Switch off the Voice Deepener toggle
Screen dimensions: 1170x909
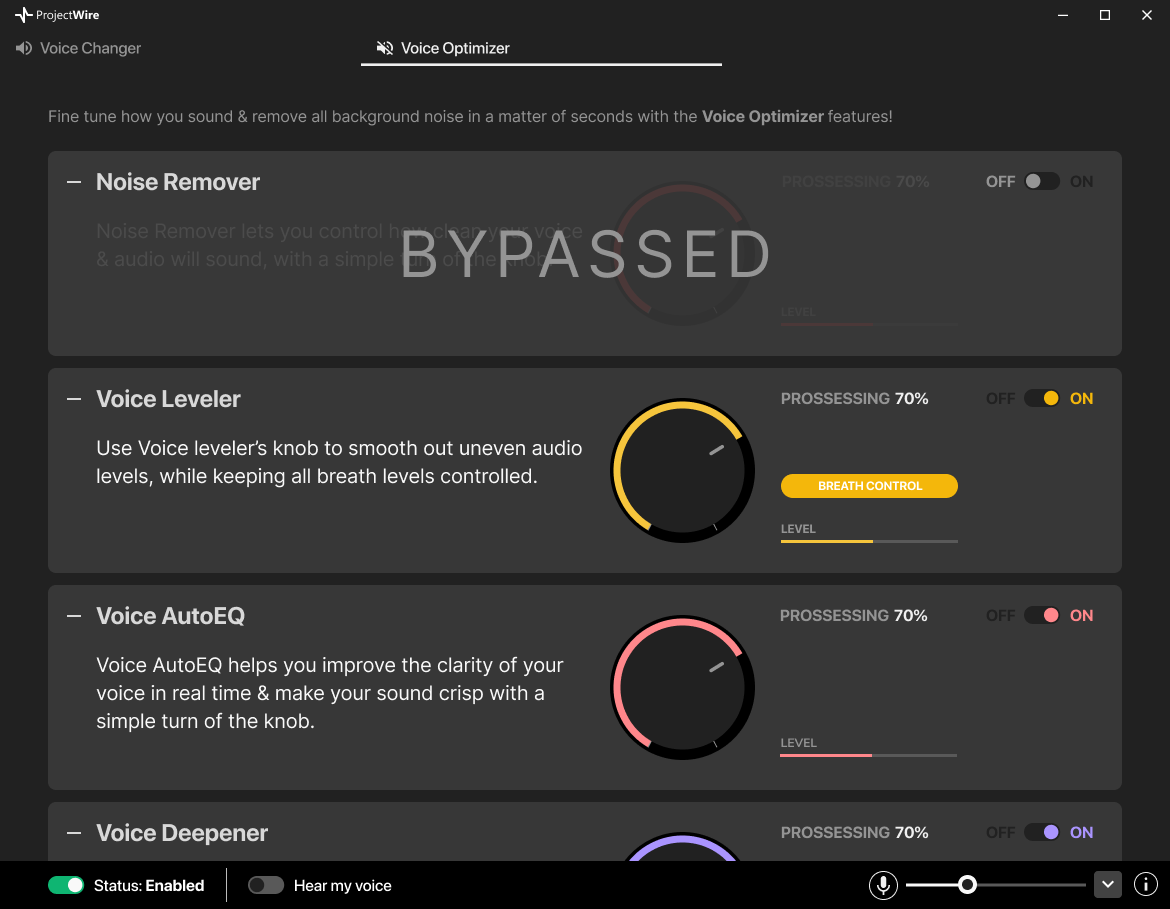[1042, 833]
